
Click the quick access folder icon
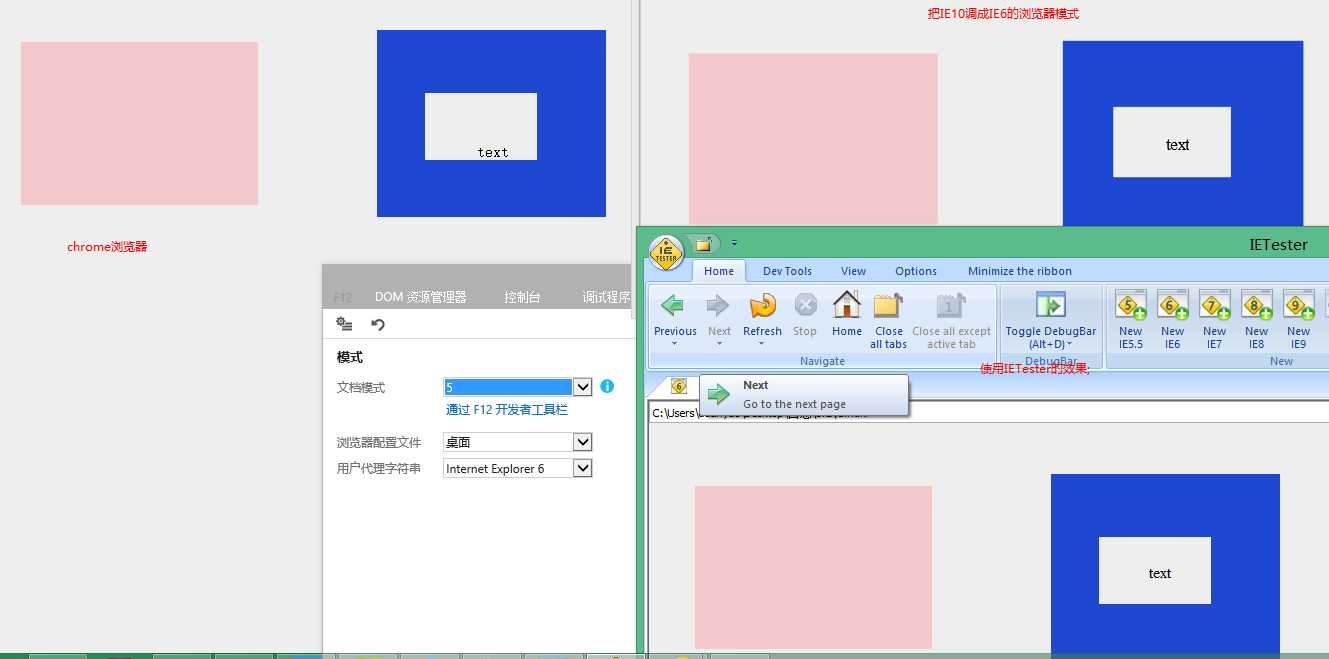point(703,244)
